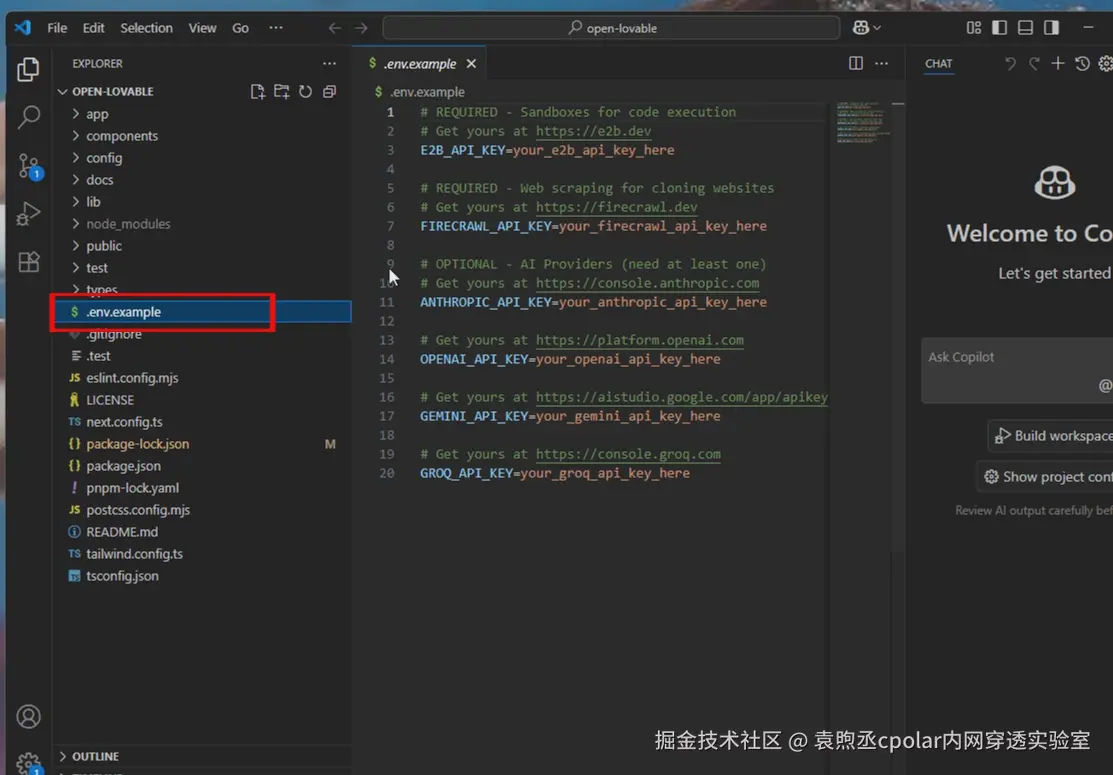Expand the components folder
The width and height of the screenshot is (1113, 775).
click(x=202, y=136)
